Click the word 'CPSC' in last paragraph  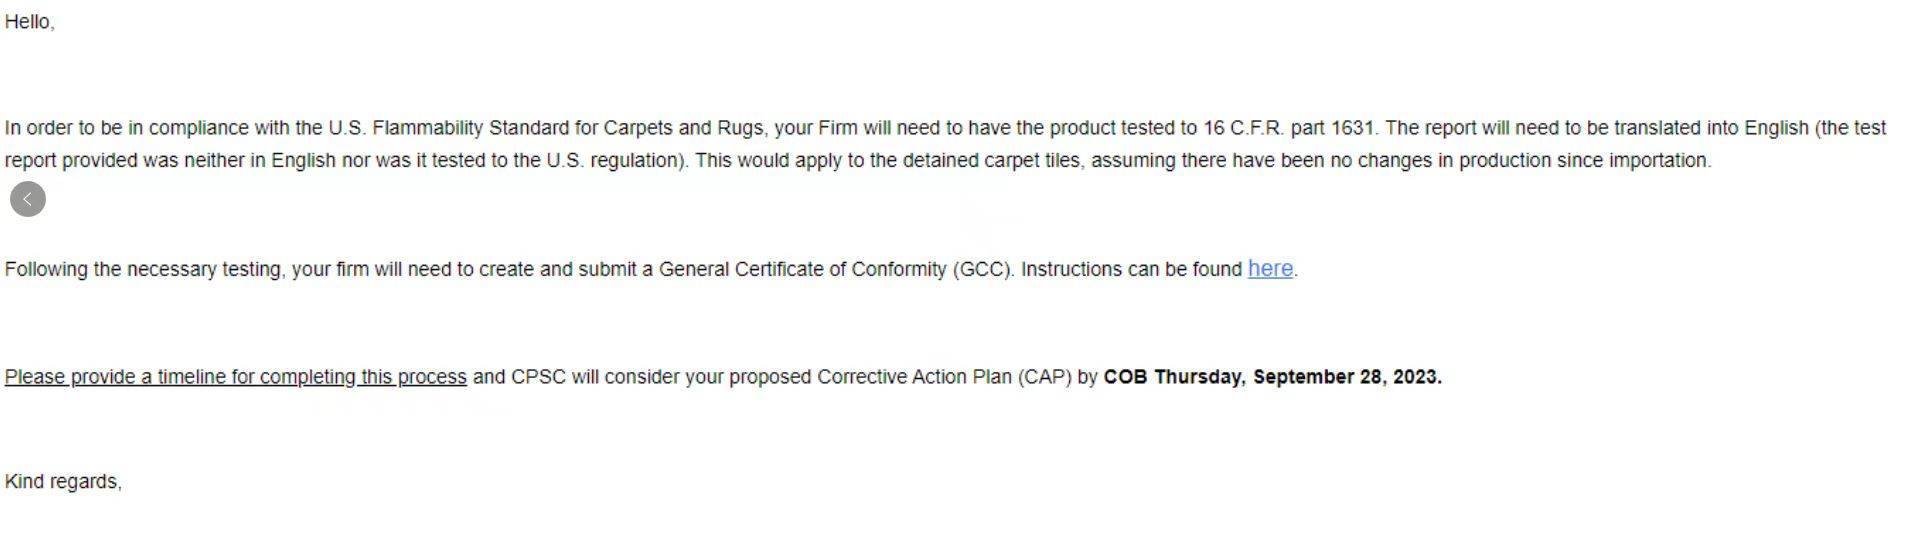pyautogui.click(x=538, y=377)
